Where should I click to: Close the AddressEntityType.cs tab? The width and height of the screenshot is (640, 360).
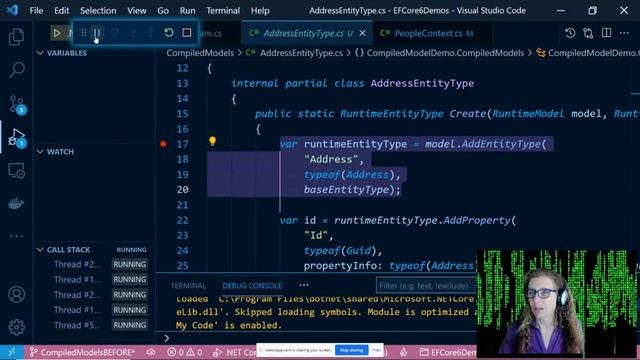pos(362,33)
